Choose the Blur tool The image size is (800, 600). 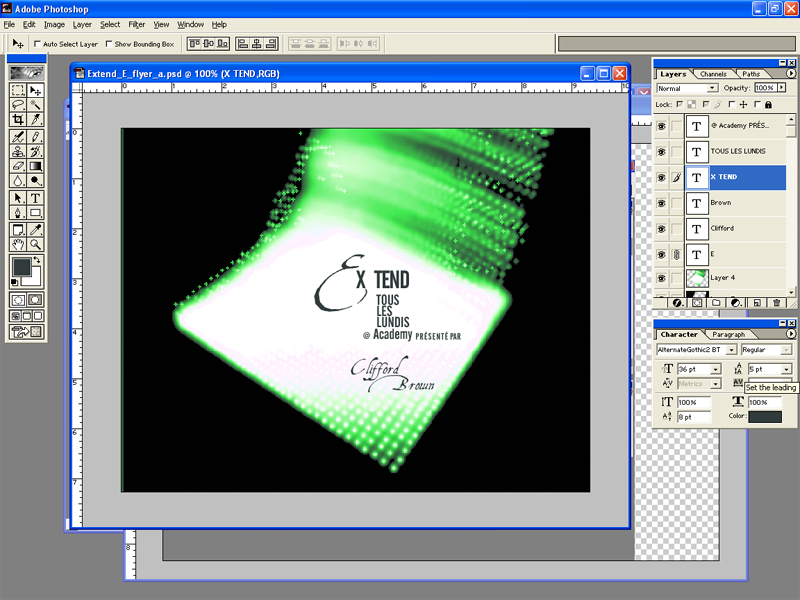(18, 180)
